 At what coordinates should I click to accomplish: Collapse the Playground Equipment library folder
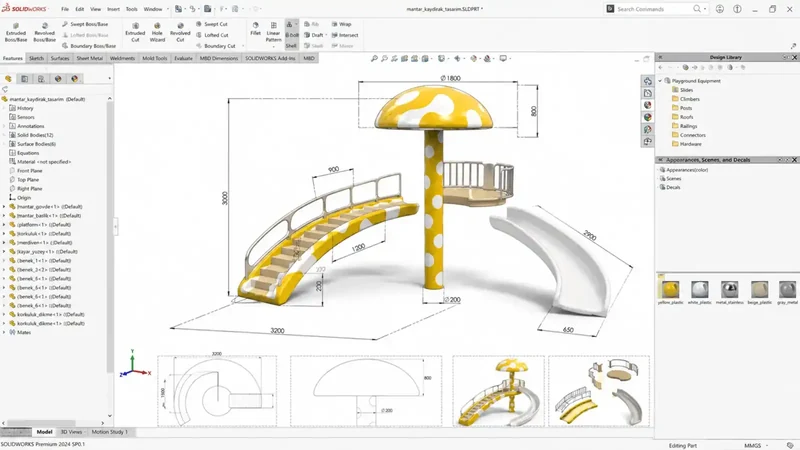click(x=660, y=81)
